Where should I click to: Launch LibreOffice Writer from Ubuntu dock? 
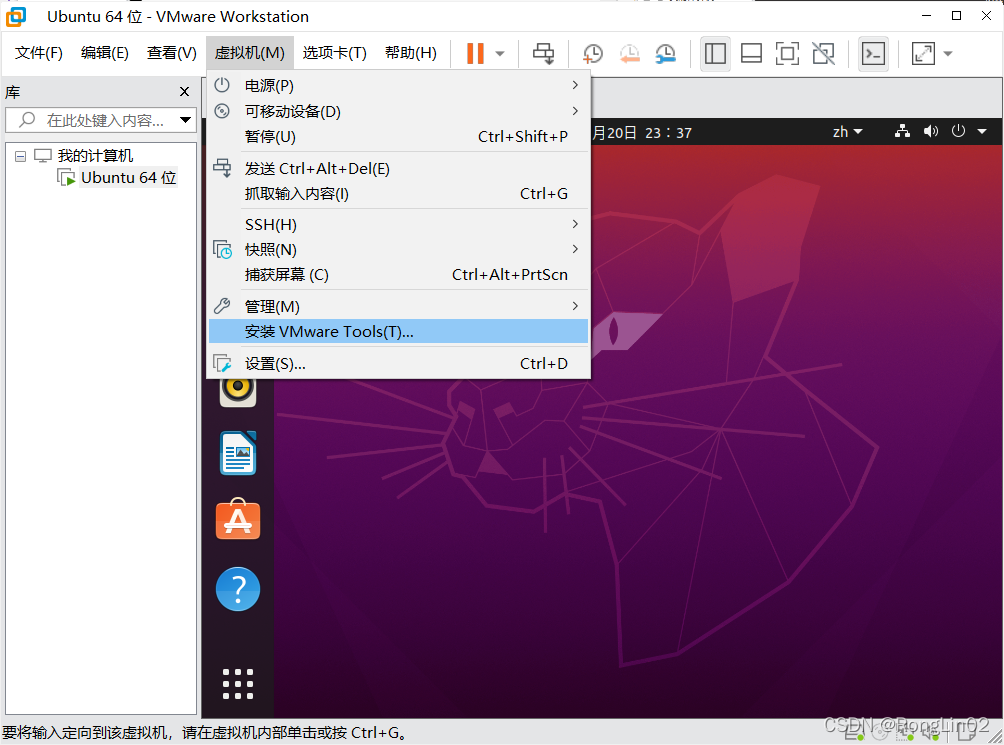(238, 453)
